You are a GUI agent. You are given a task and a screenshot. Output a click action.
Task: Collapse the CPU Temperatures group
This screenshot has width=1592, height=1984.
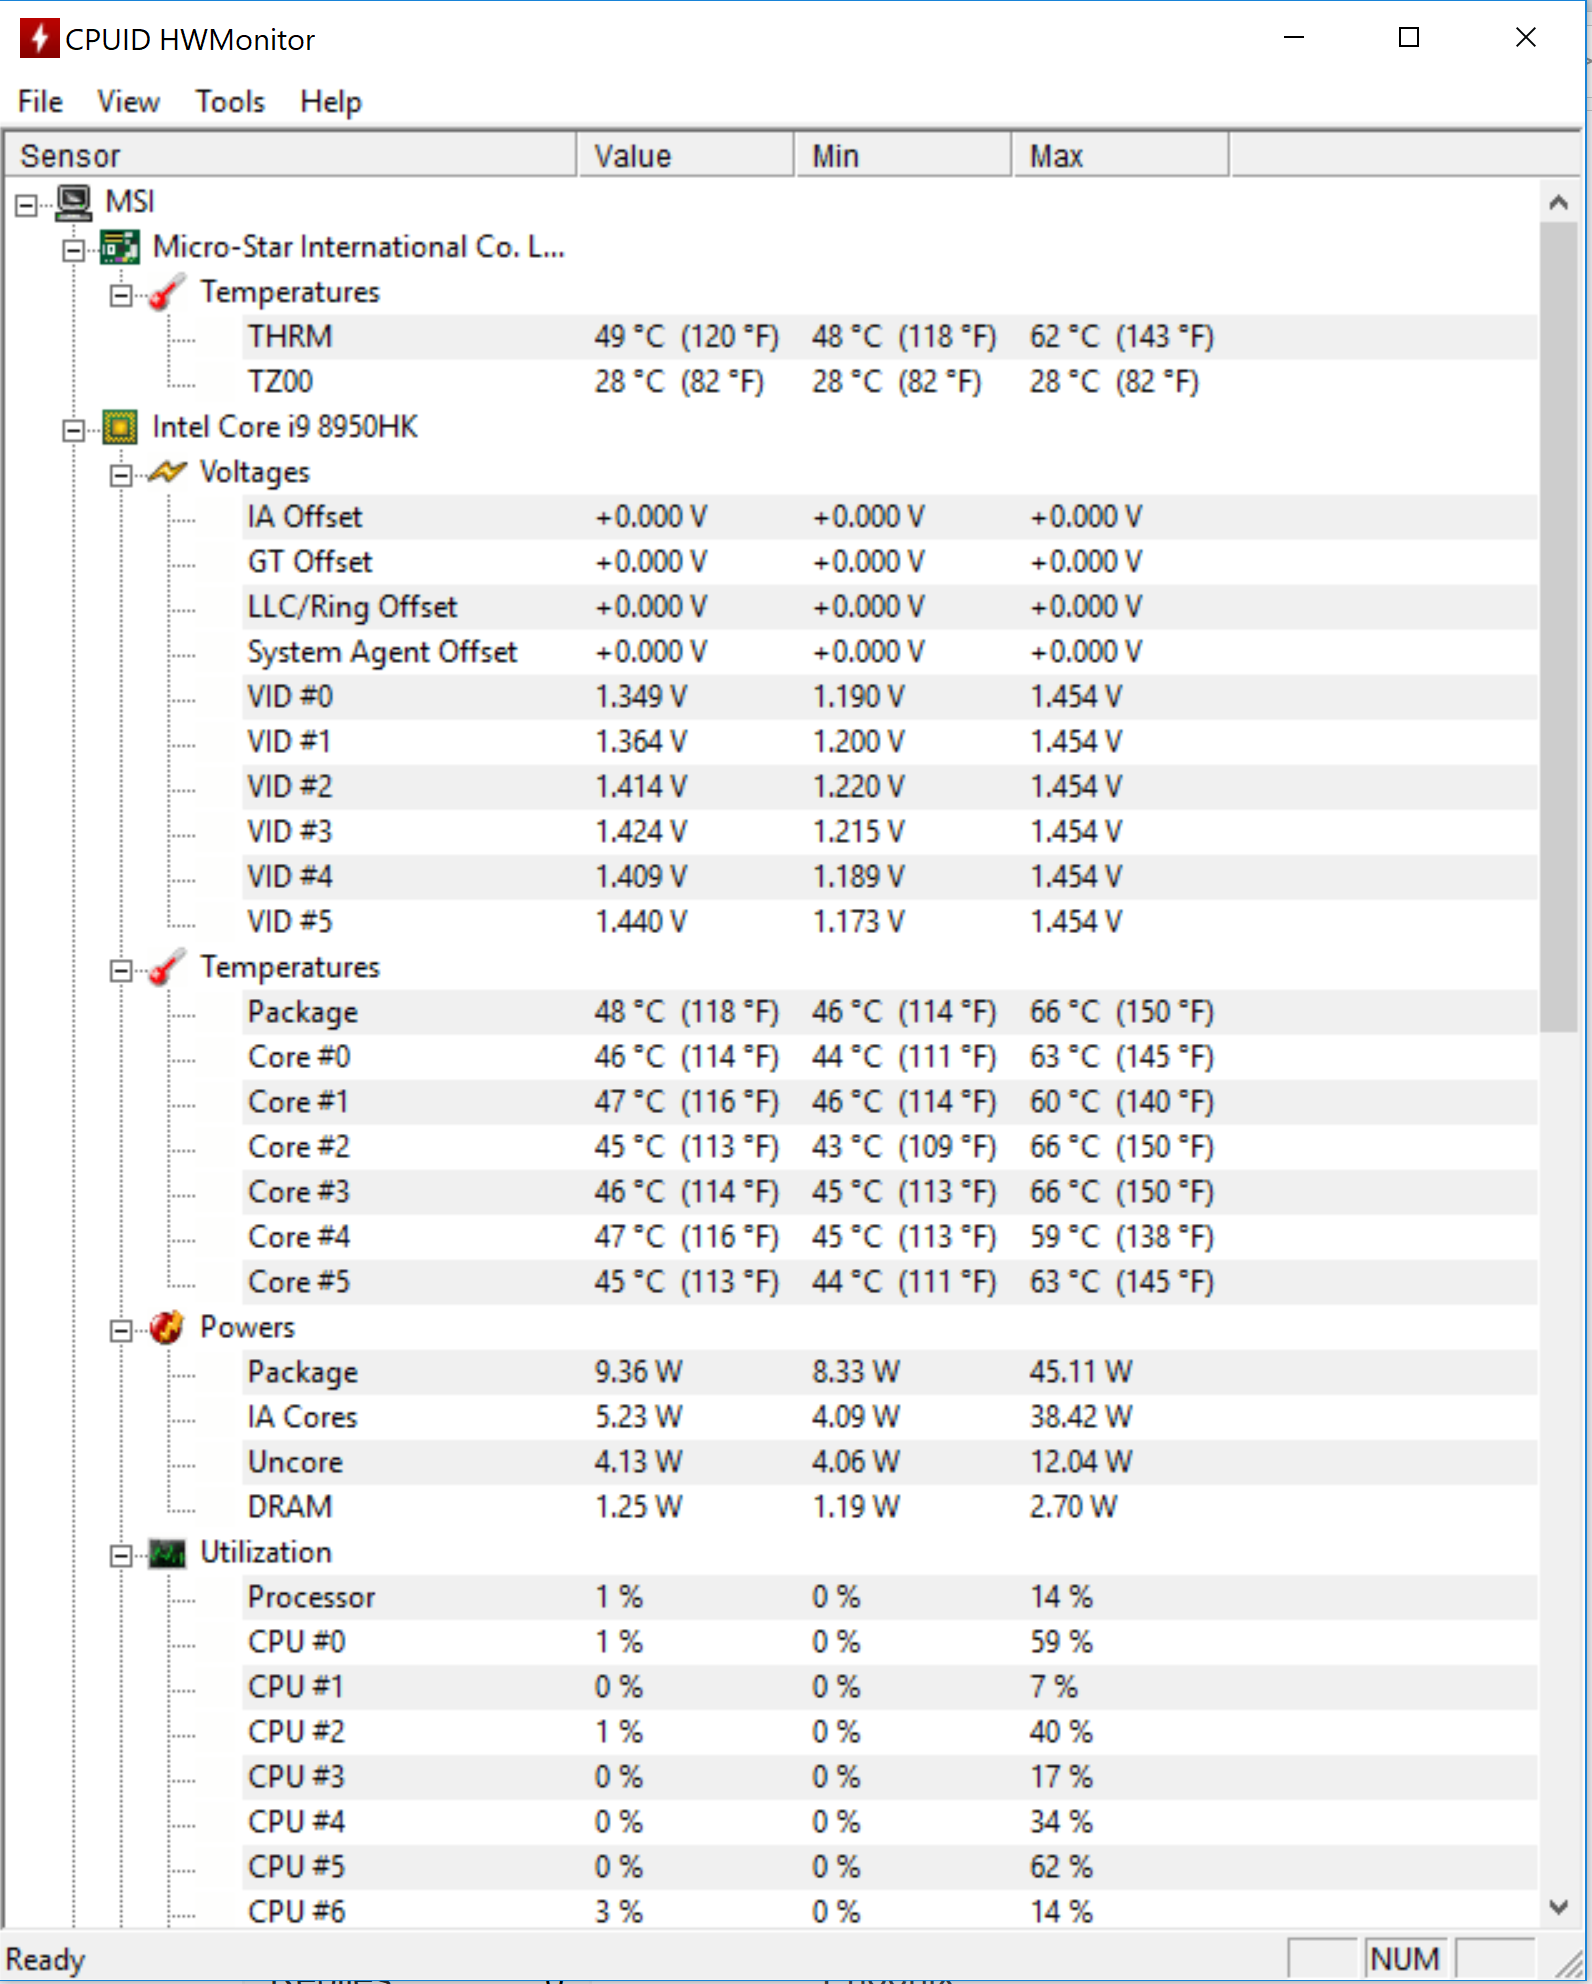coord(121,970)
